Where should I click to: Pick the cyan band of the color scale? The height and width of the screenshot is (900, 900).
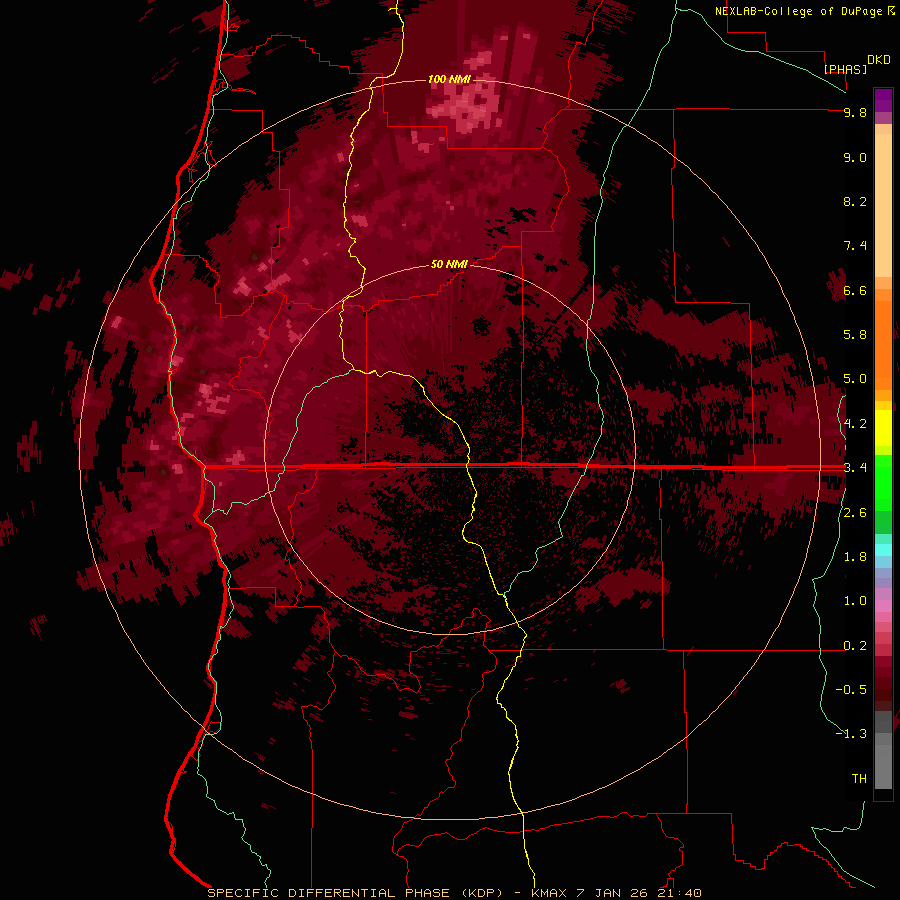coord(883,550)
